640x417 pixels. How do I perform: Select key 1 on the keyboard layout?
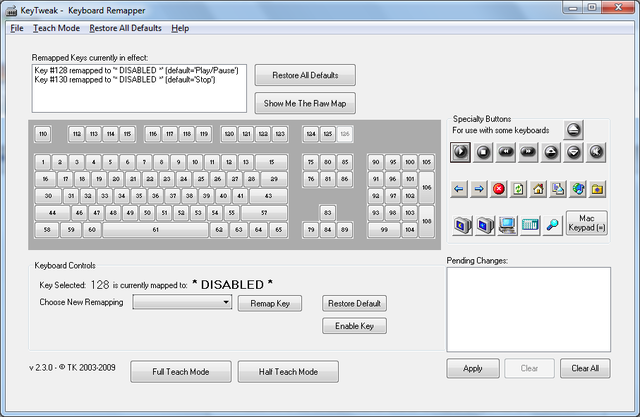point(43,162)
